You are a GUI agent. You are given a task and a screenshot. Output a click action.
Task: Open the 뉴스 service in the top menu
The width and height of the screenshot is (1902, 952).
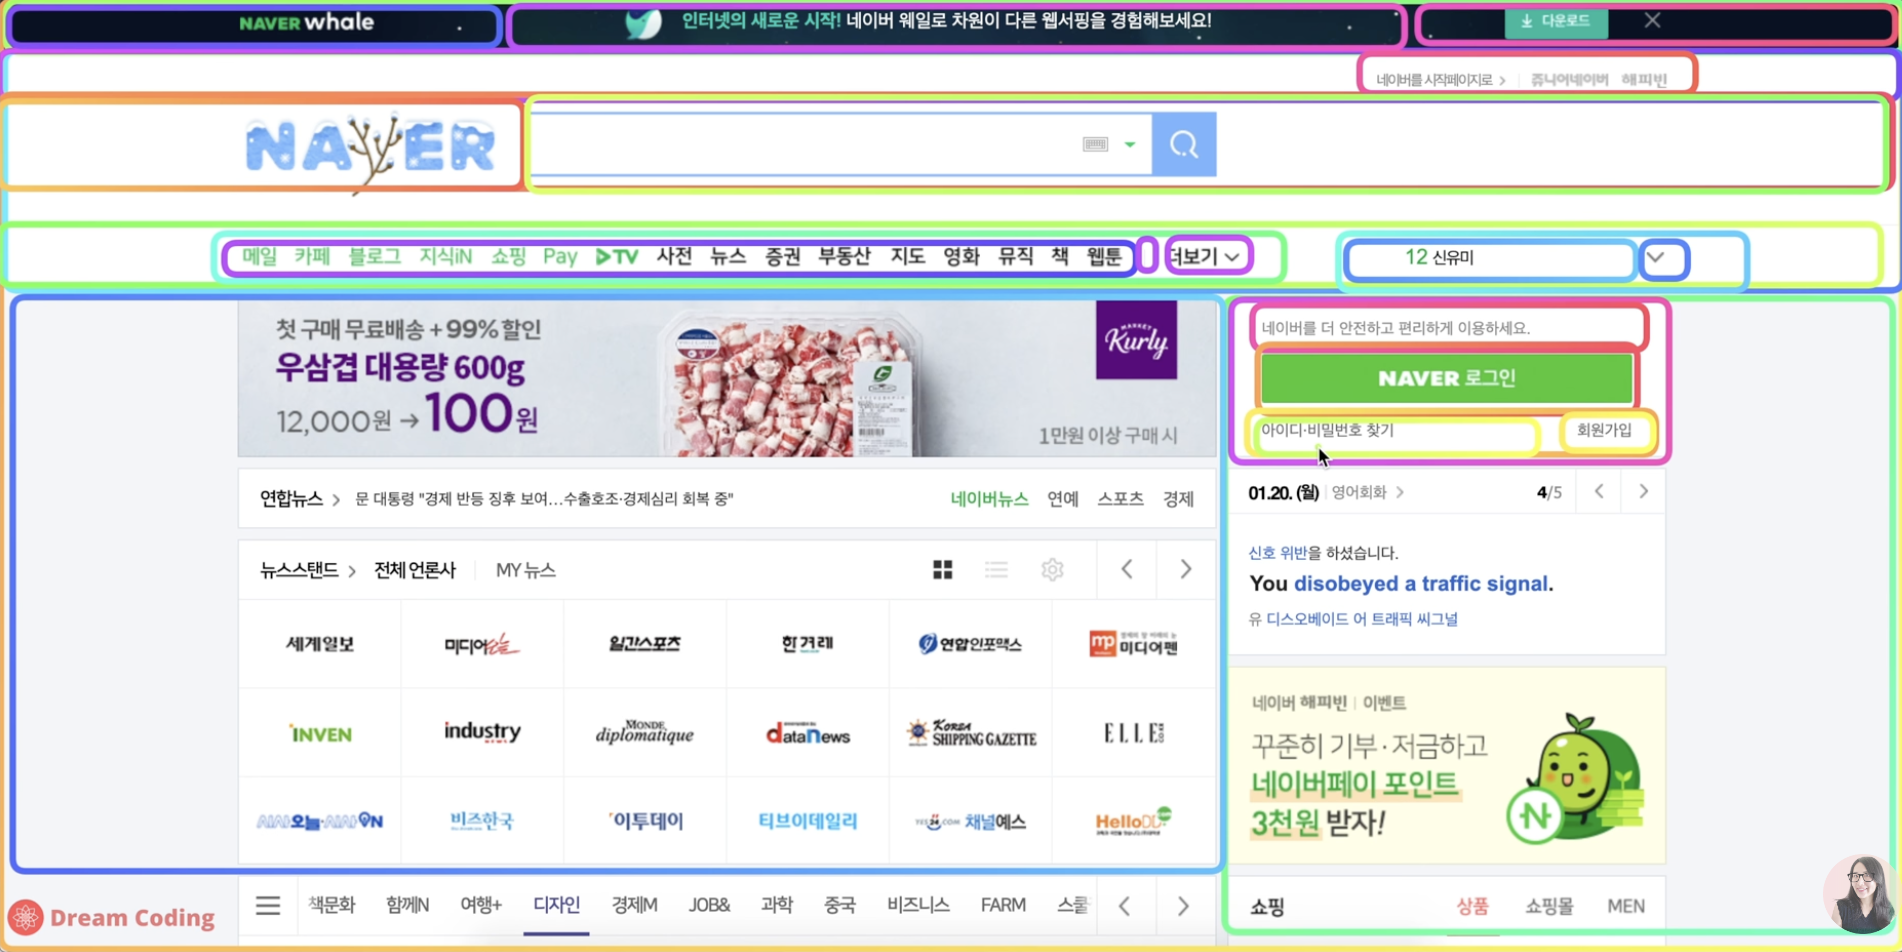[728, 257]
